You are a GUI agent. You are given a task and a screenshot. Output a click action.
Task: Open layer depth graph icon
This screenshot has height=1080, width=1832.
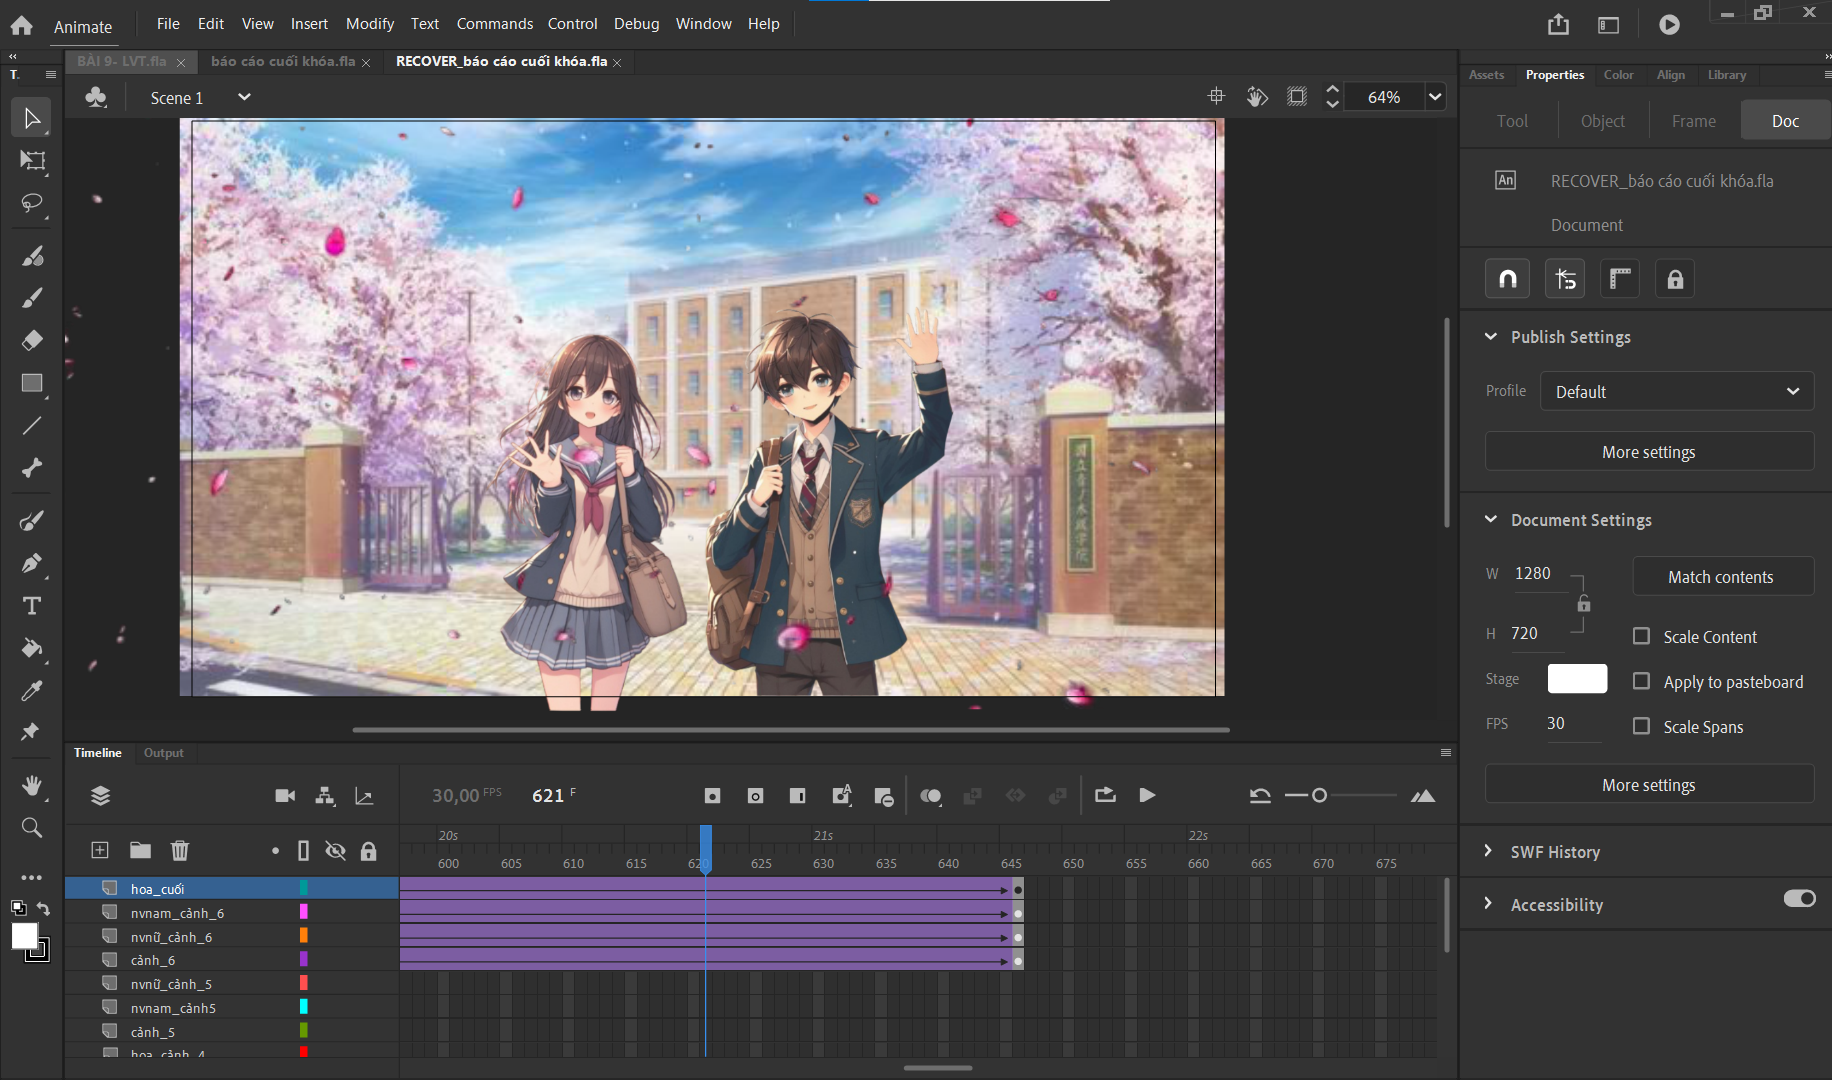[364, 796]
